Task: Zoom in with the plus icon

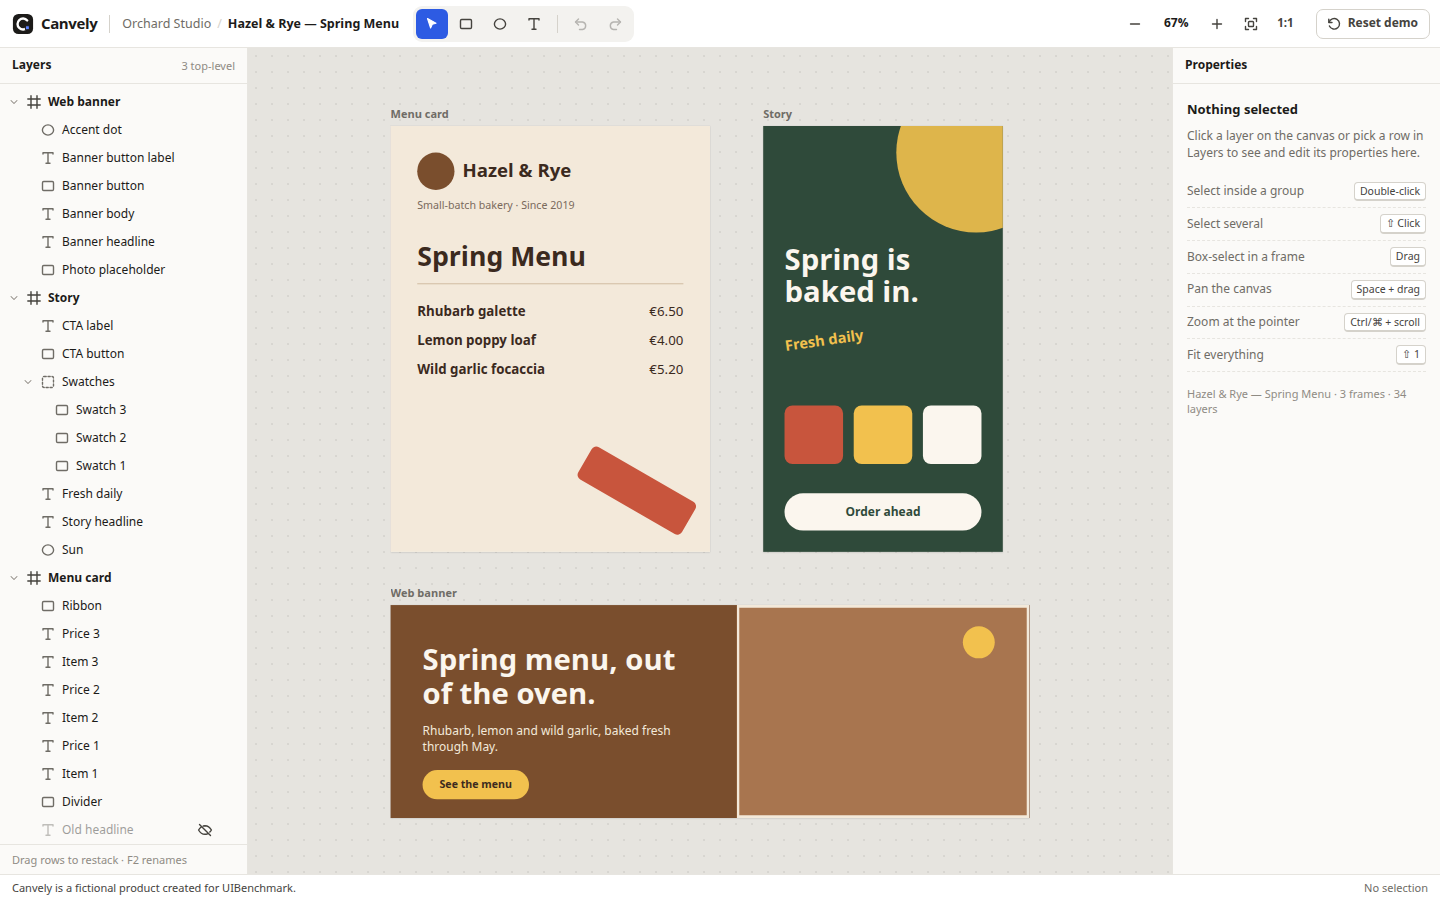Action: pos(1217,24)
